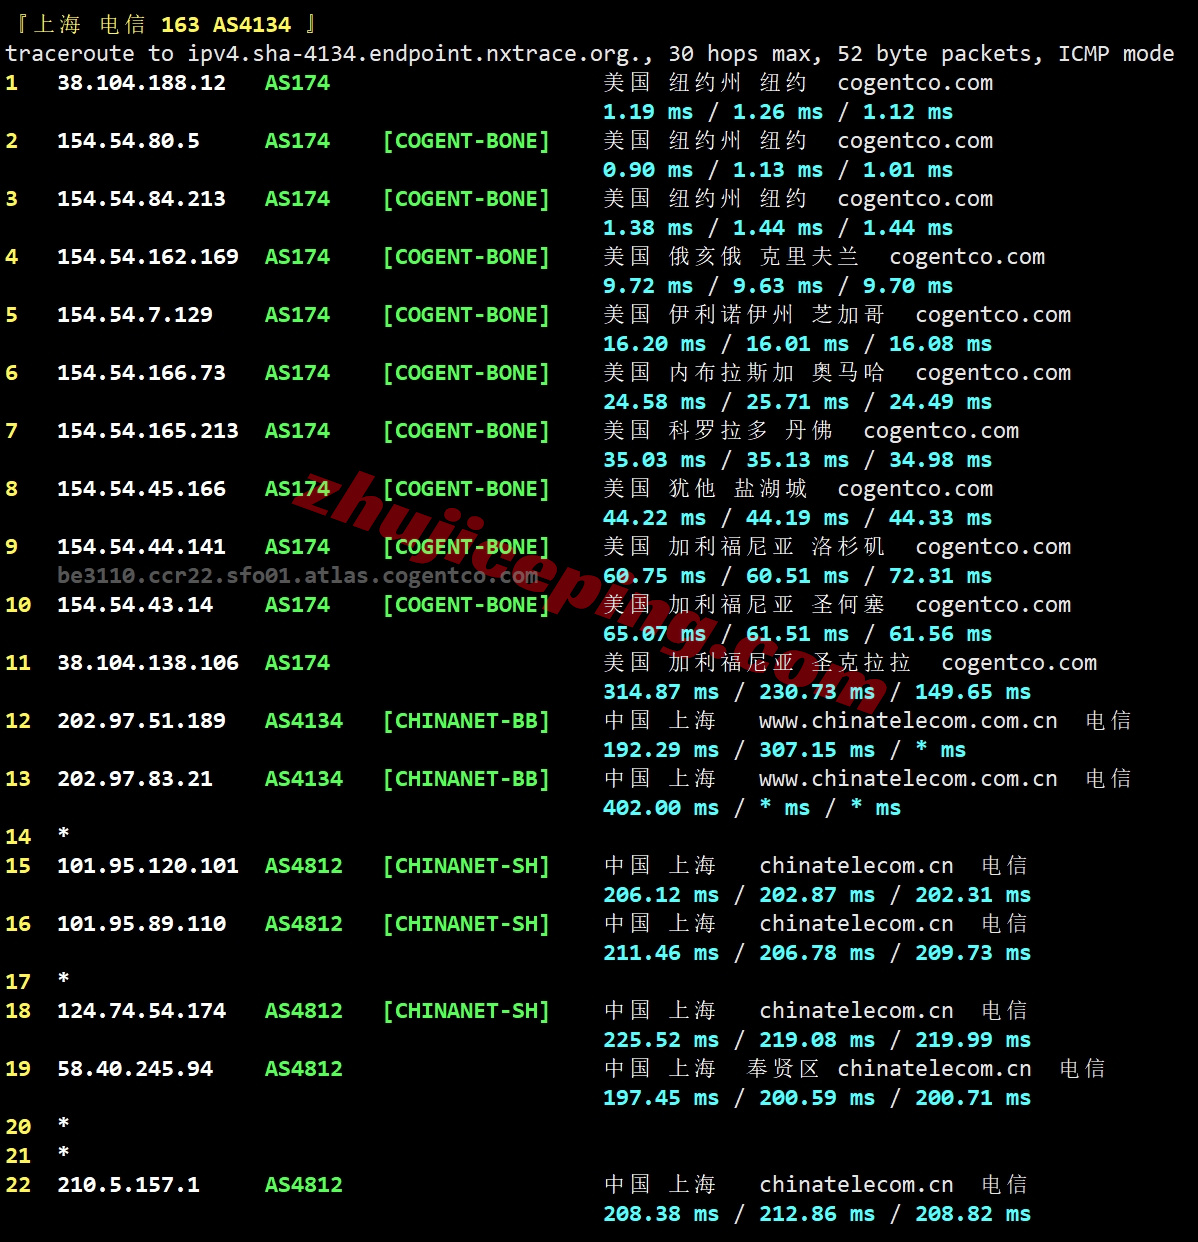Click latency value 197.45 ms
This screenshot has width=1198, height=1242.
coord(661,1098)
